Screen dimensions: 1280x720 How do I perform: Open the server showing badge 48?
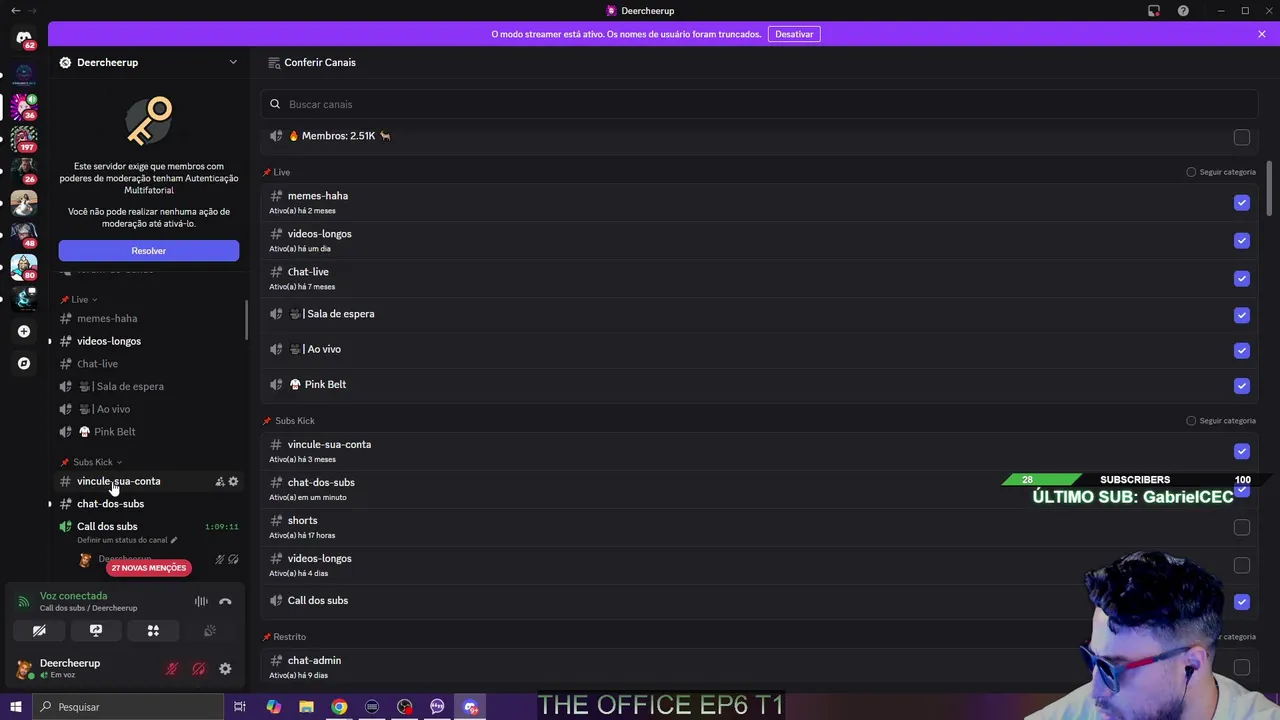pos(24,234)
